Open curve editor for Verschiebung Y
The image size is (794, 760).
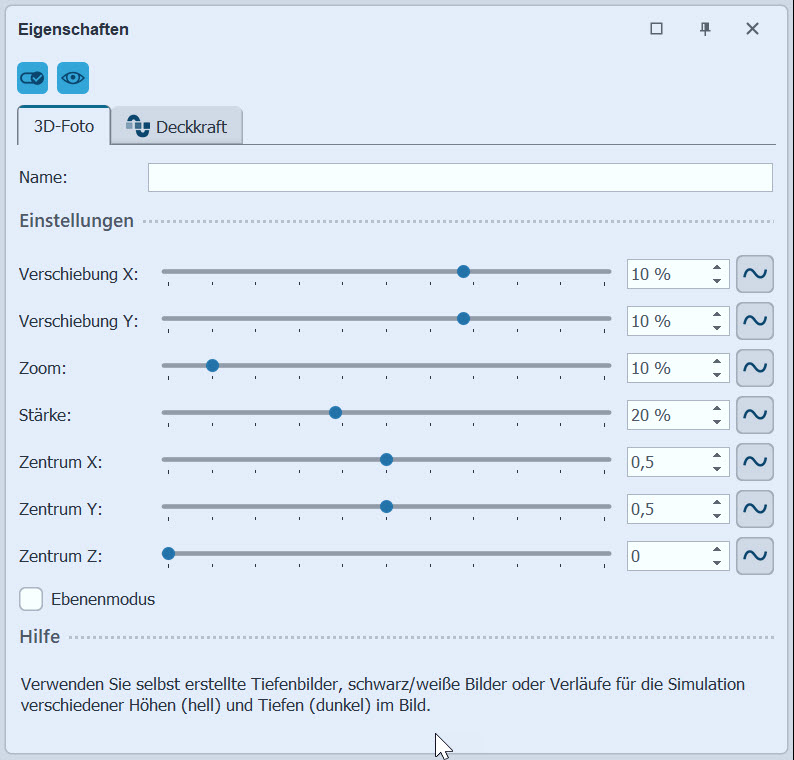tap(755, 321)
